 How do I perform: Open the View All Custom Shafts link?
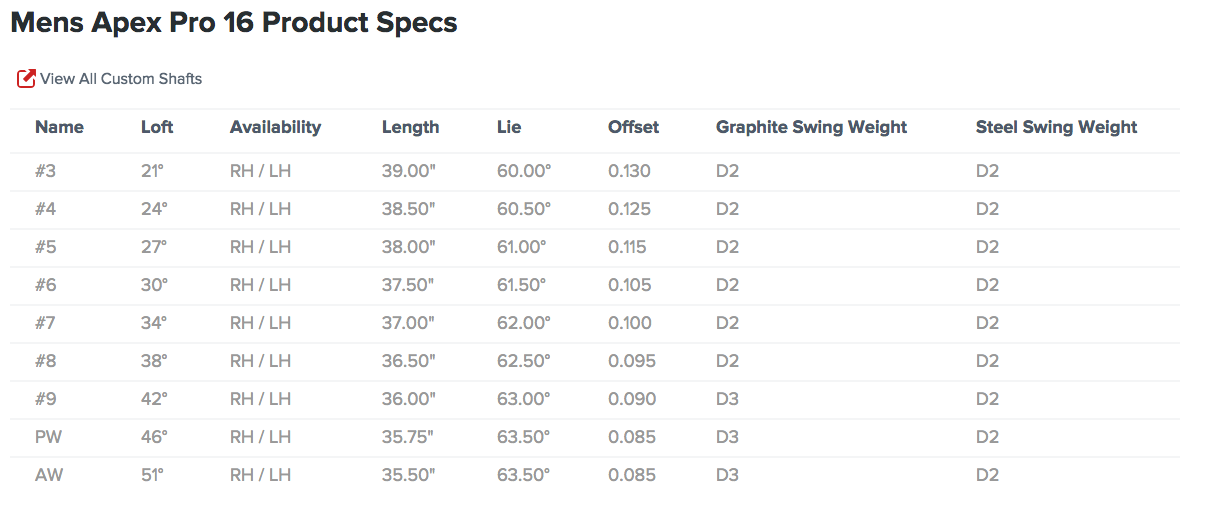coord(120,78)
